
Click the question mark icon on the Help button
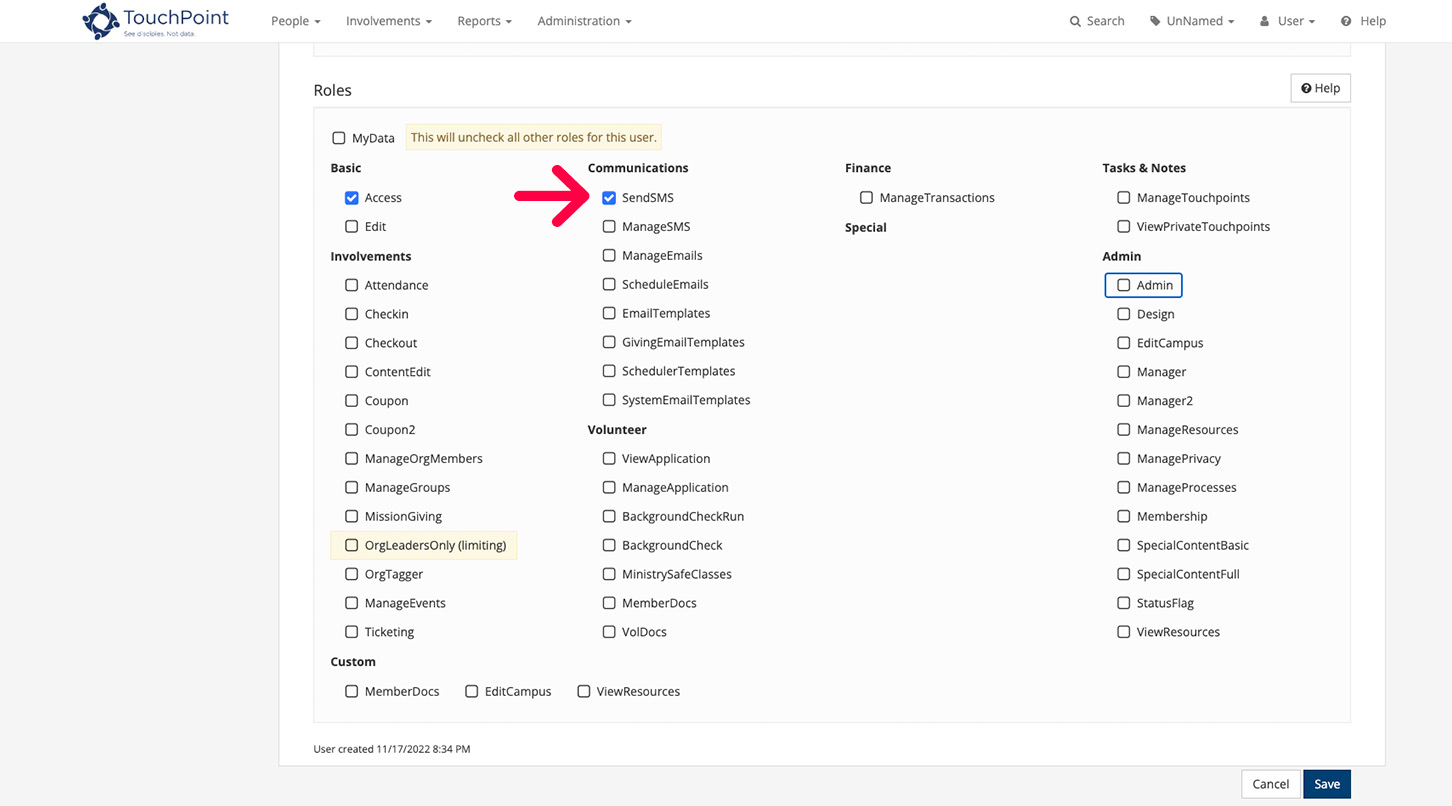1308,88
